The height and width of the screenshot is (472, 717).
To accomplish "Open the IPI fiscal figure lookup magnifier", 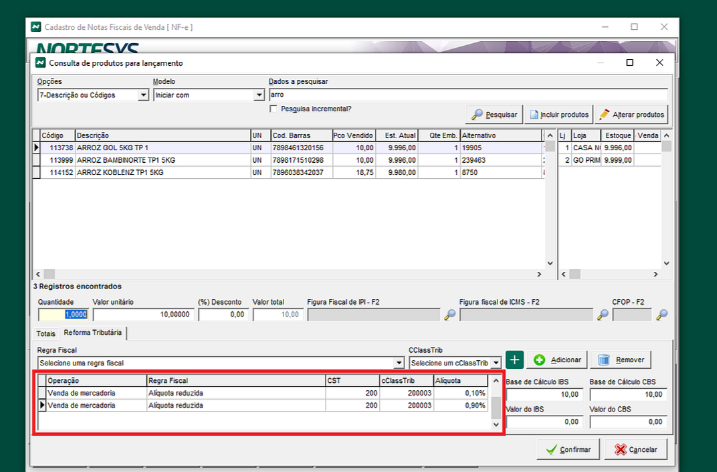I will click(x=449, y=314).
